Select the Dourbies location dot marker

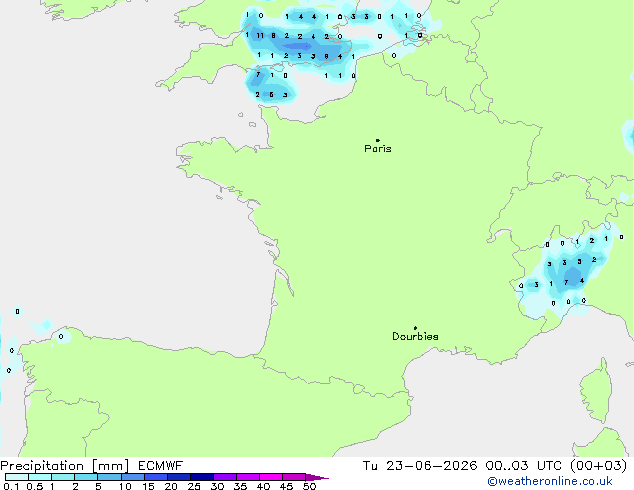tap(415, 328)
